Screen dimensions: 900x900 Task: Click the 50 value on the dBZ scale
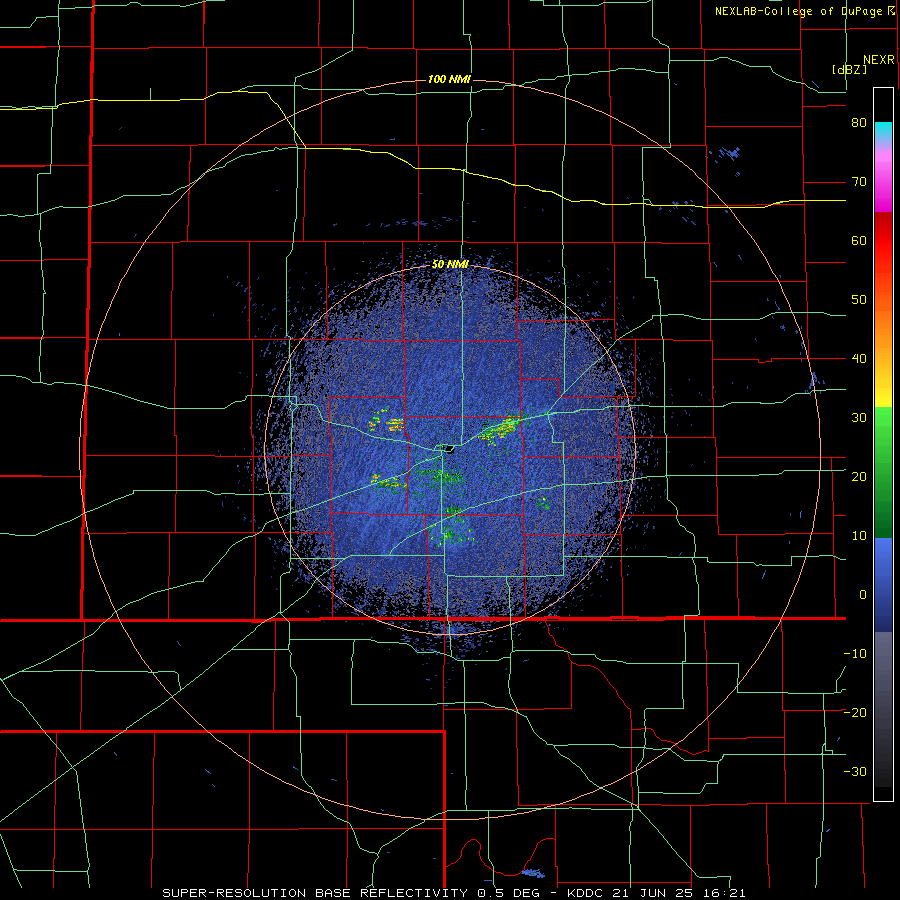coord(859,300)
